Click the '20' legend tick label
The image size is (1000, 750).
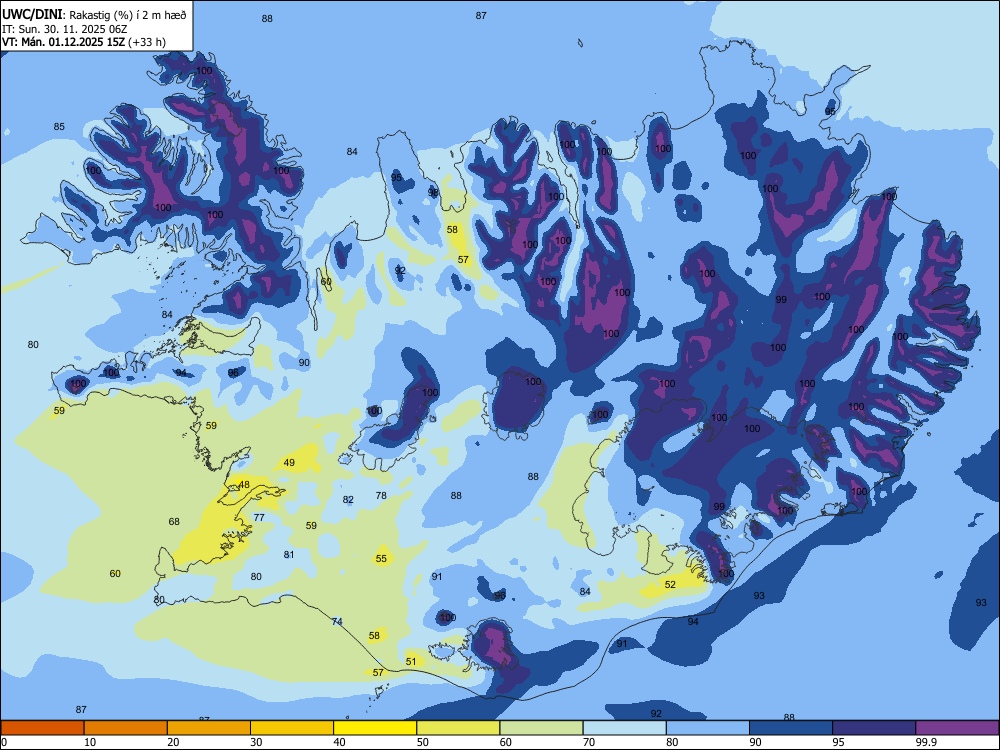pyautogui.click(x=173, y=742)
